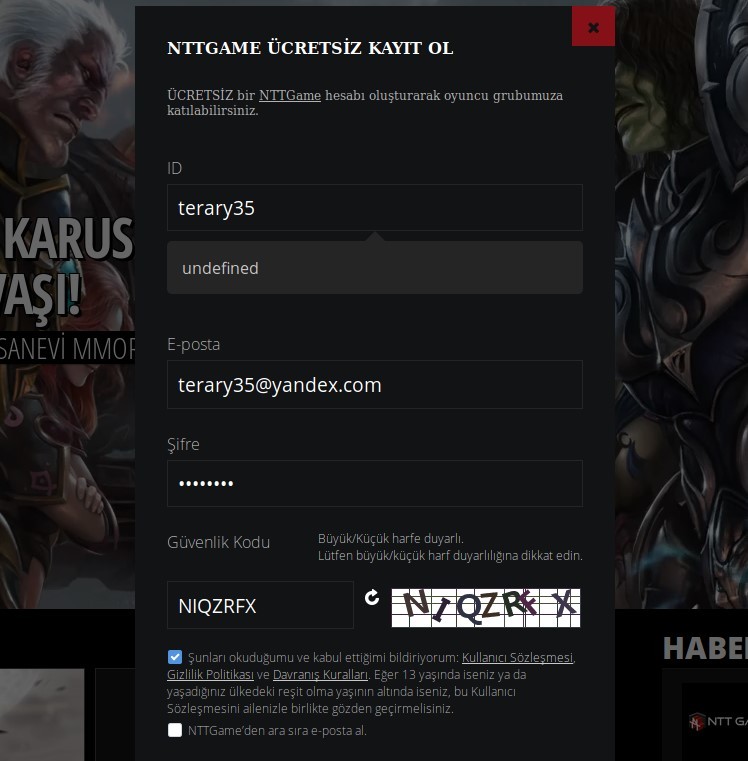Uncheck the user agreement acceptance checkbox
This screenshot has height=761, width=748.
pos(175,657)
